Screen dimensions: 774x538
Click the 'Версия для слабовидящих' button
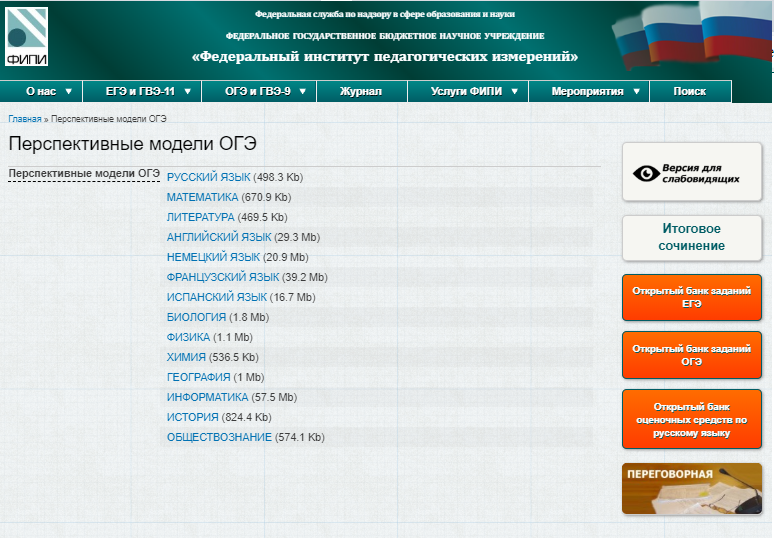[692, 172]
